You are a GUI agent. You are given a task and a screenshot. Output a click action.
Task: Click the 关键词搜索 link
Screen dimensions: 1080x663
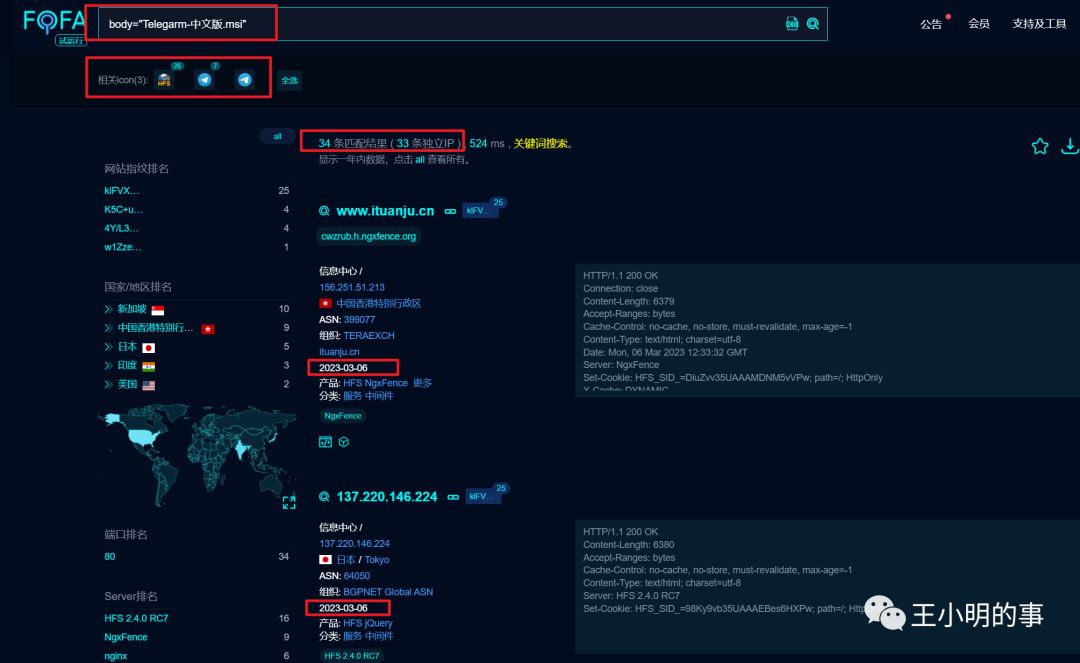[541, 143]
